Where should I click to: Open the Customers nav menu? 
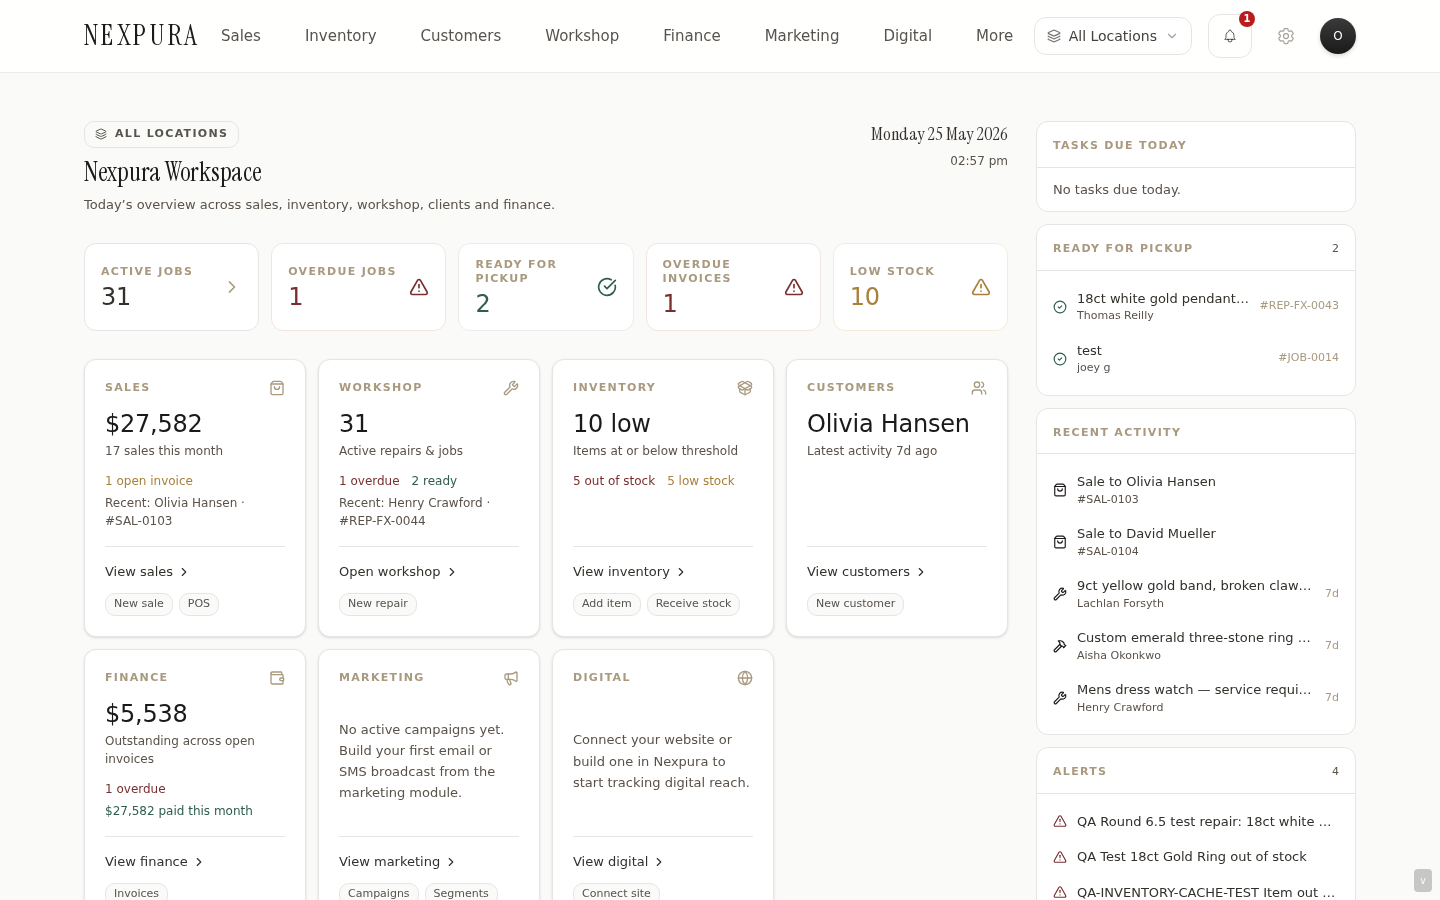coord(461,36)
